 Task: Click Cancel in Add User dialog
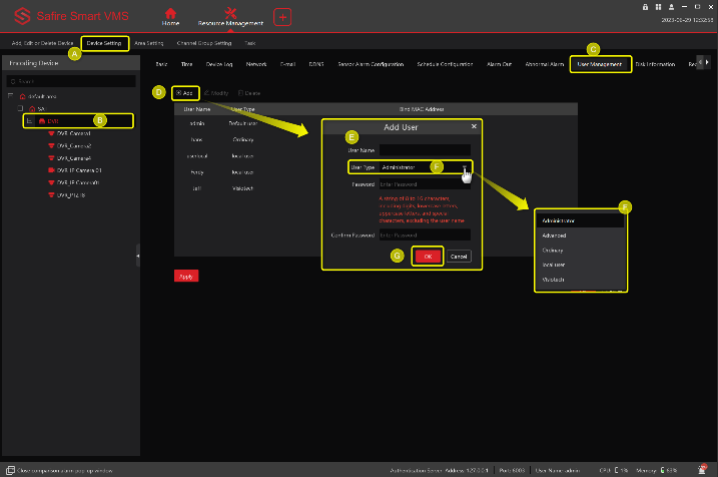click(459, 256)
